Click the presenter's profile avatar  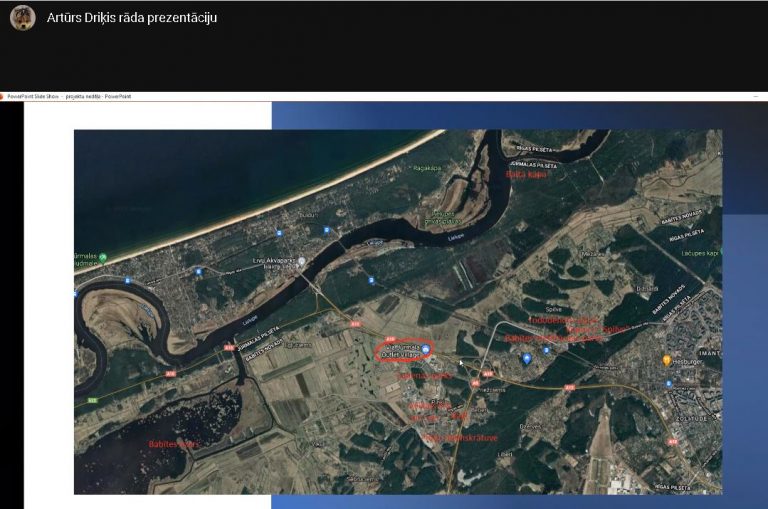pos(23,18)
